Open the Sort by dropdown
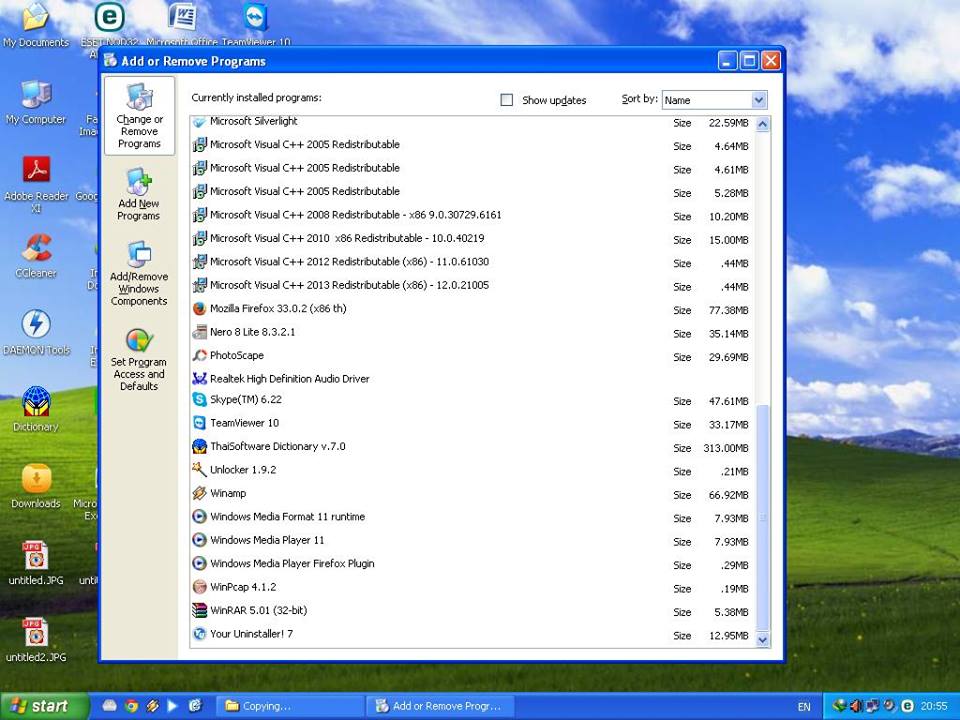Screen dimensions: 960x720 [758, 100]
